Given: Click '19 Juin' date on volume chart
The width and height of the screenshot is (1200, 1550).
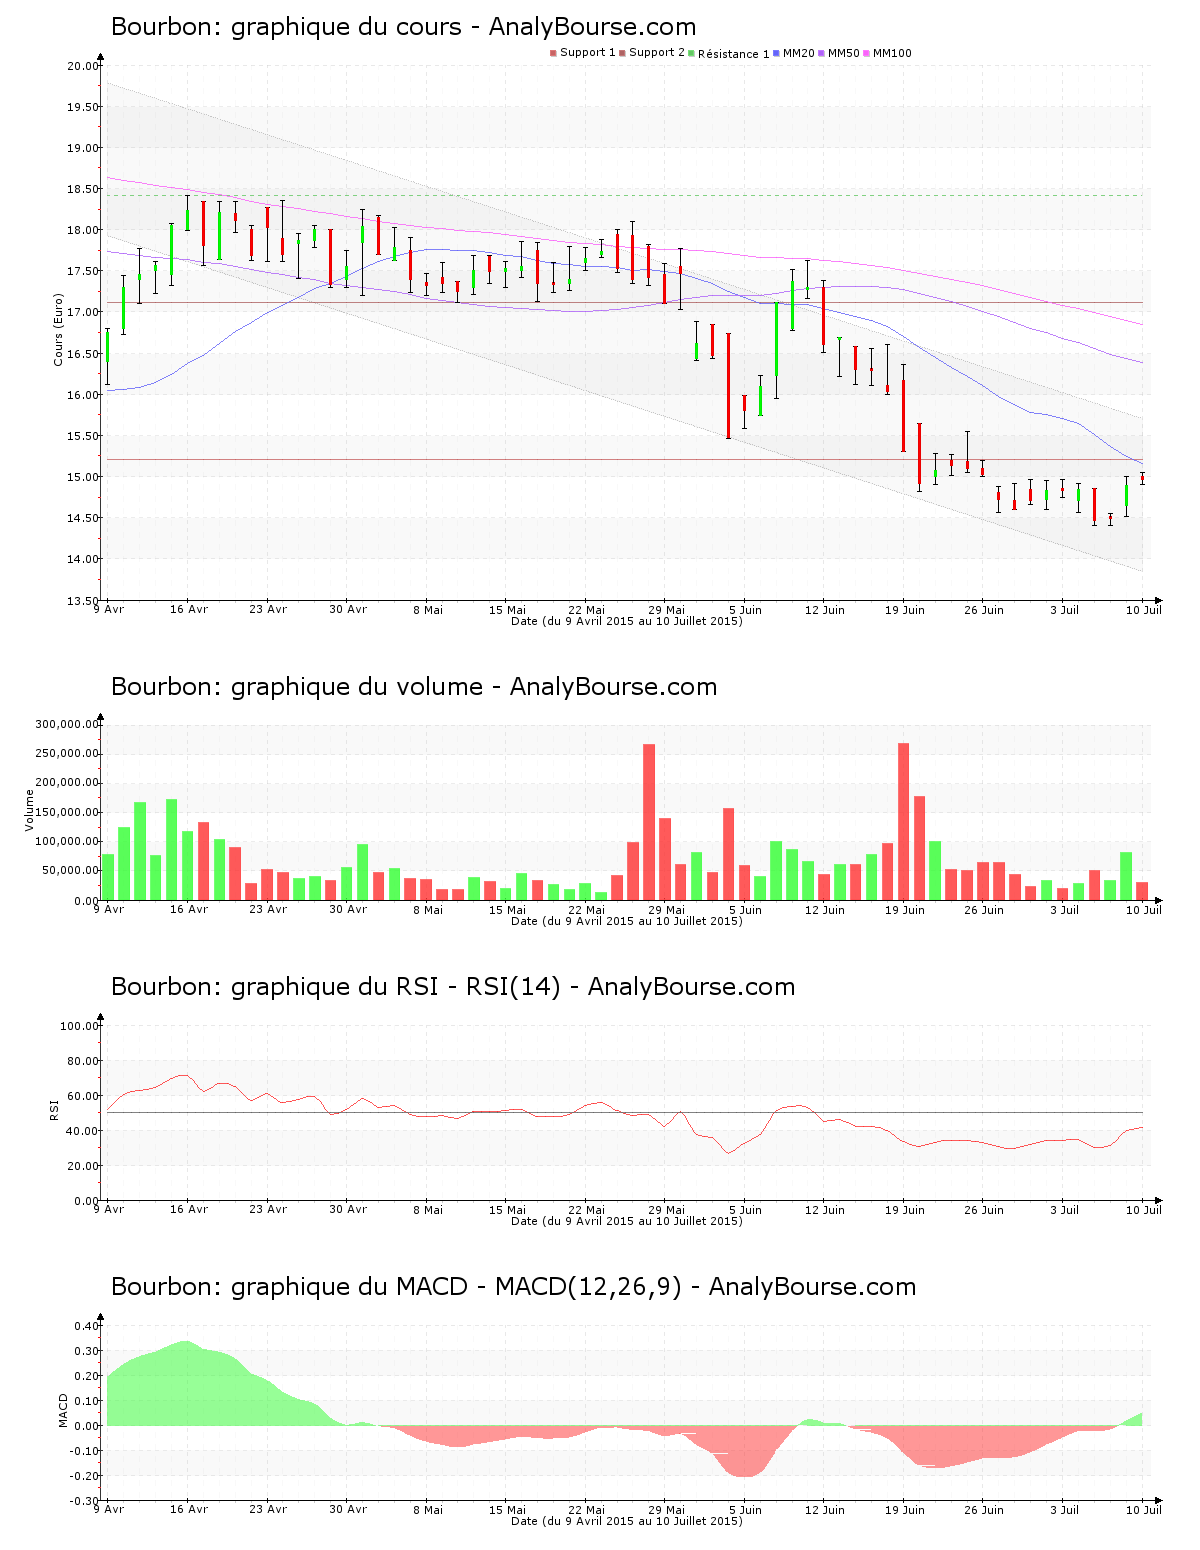Looking at the screenshot, I should tap(905, 910).
